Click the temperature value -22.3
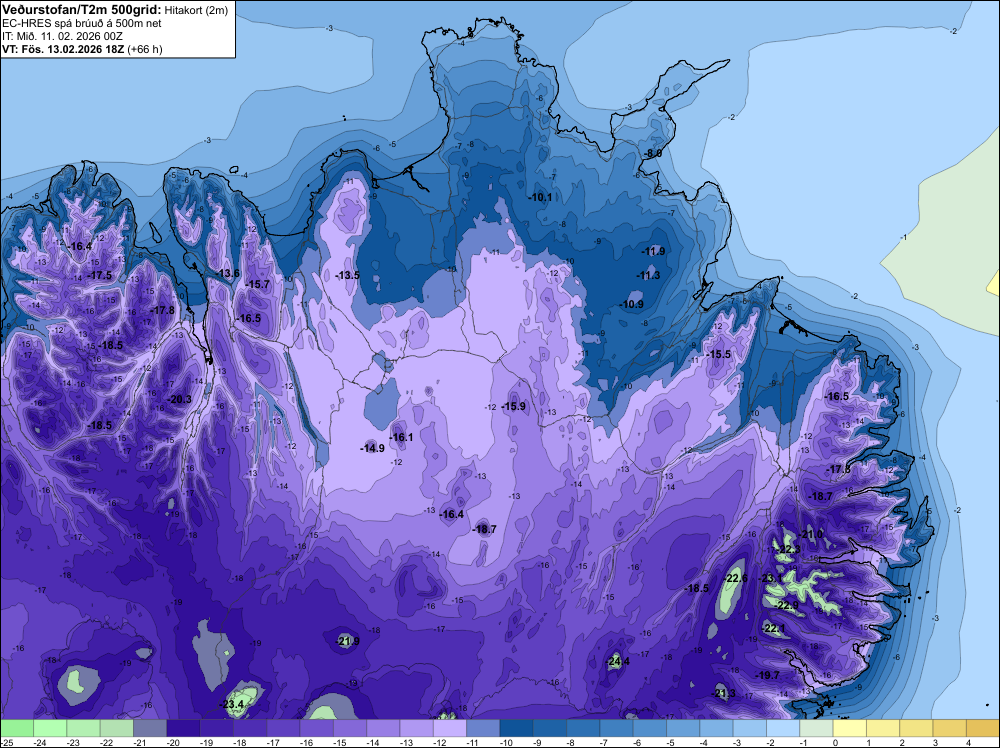Screen dimensions: 1000x748 tap(788, 550)
